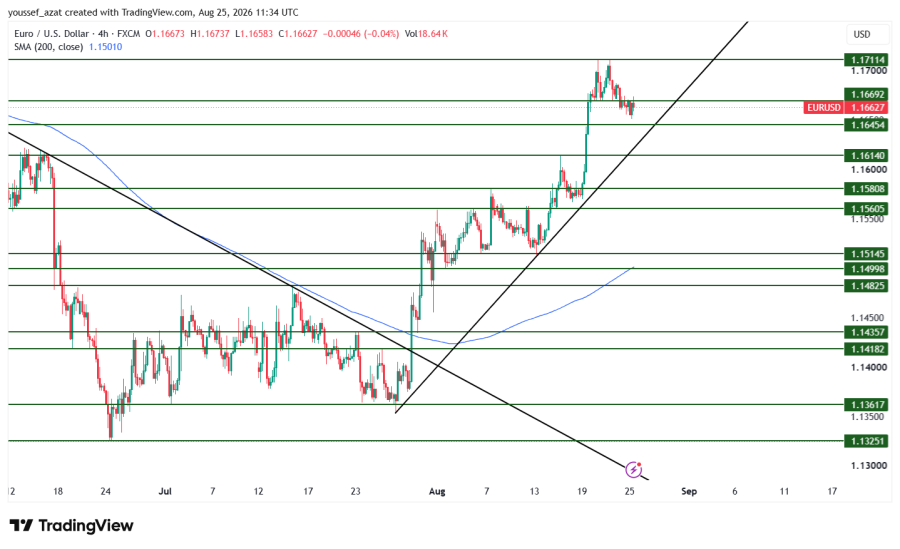Click the Aug date on time axis
This screenshot has width=900, height=549.
click(437, 491)
